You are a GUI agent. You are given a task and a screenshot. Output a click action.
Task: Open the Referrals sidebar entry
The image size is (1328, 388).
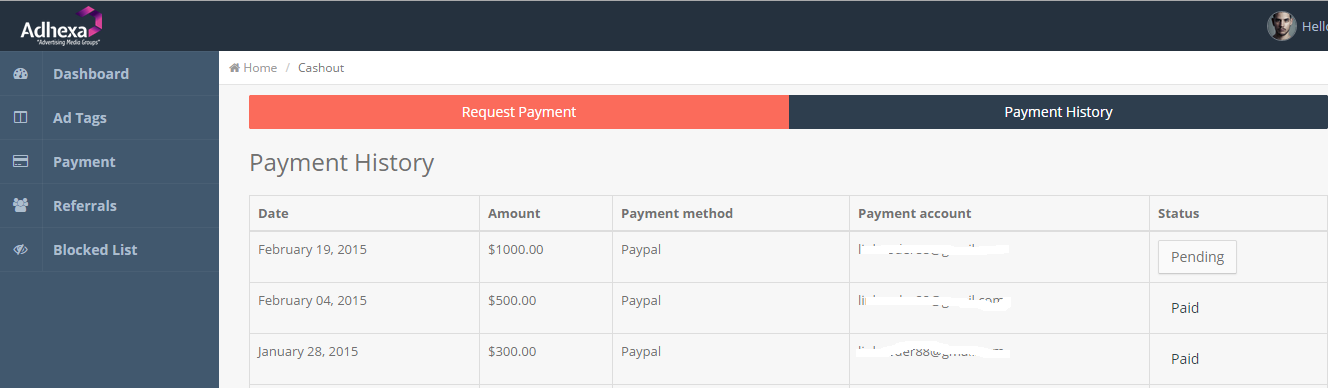(109, 206)
